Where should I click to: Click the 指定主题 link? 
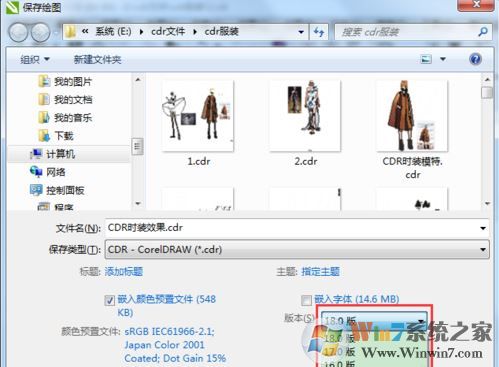coord(320,272)
